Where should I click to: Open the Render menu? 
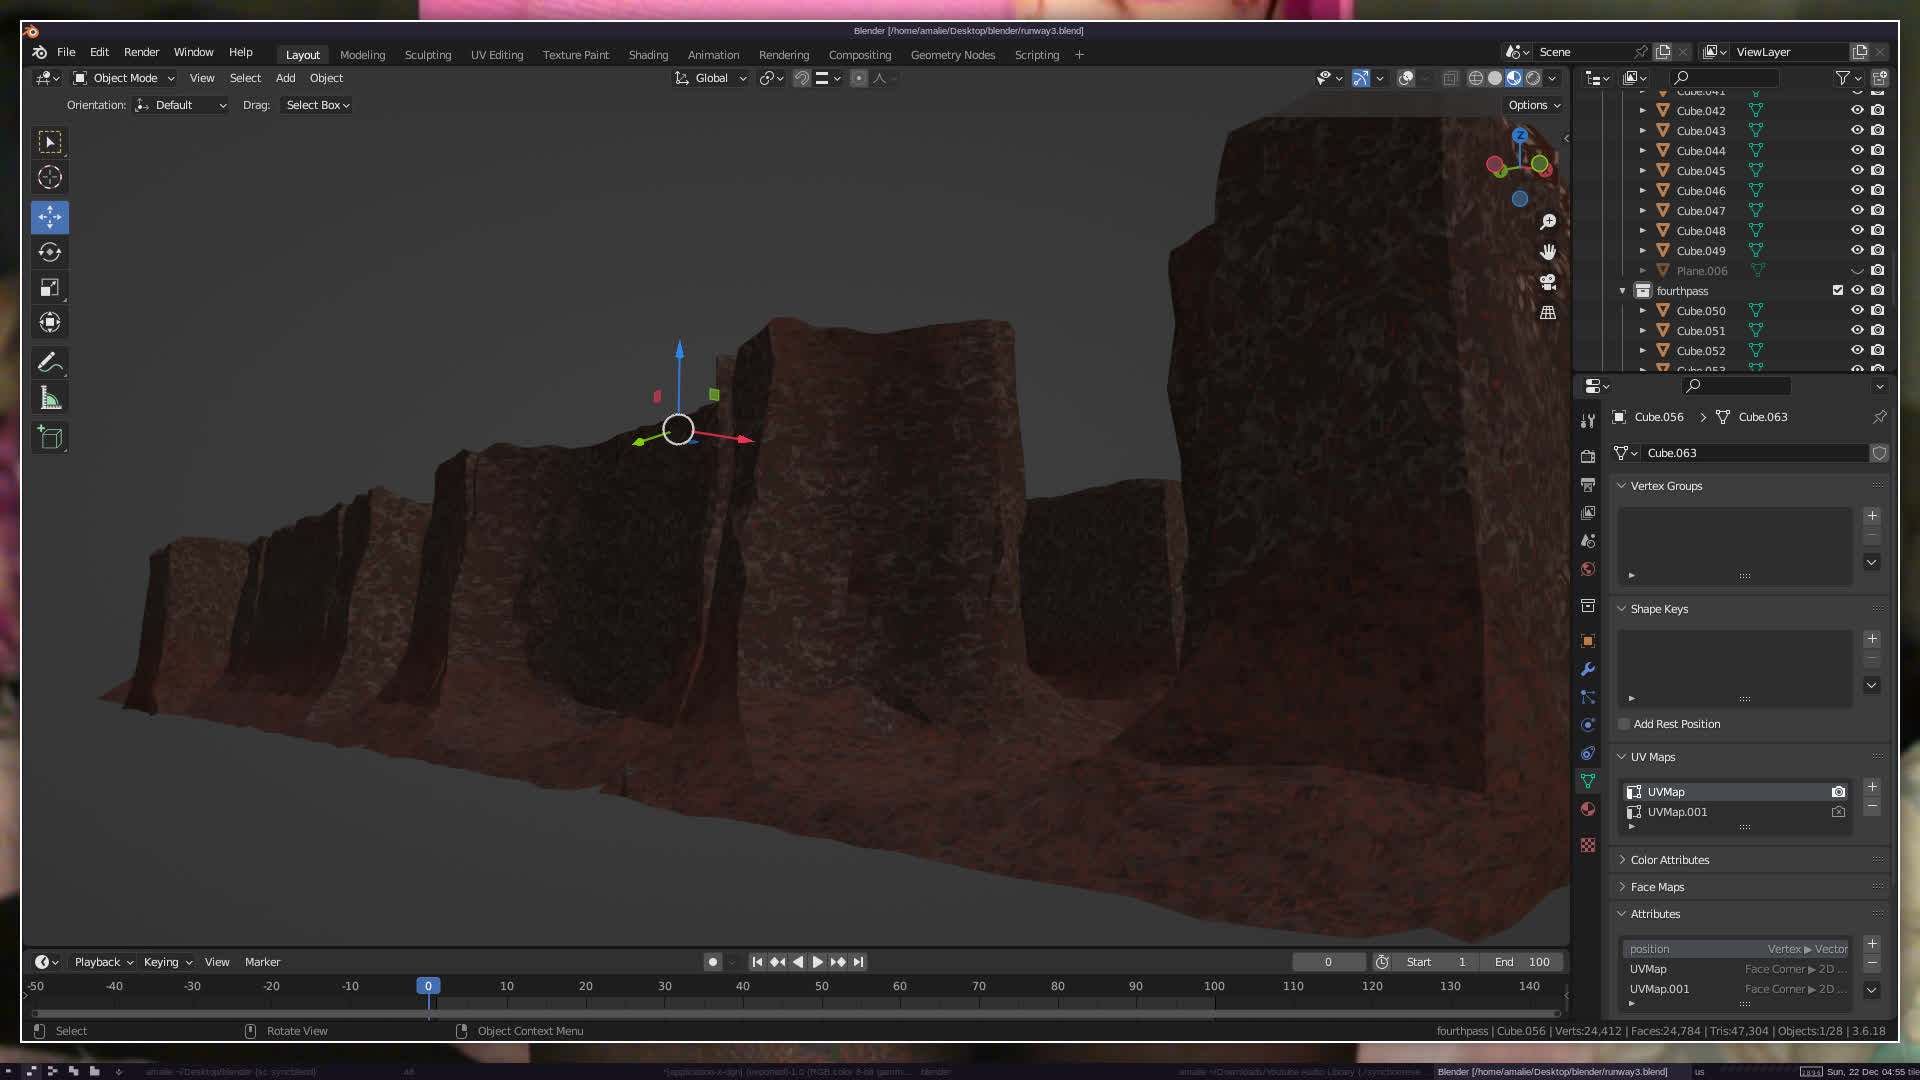point(141,52)
